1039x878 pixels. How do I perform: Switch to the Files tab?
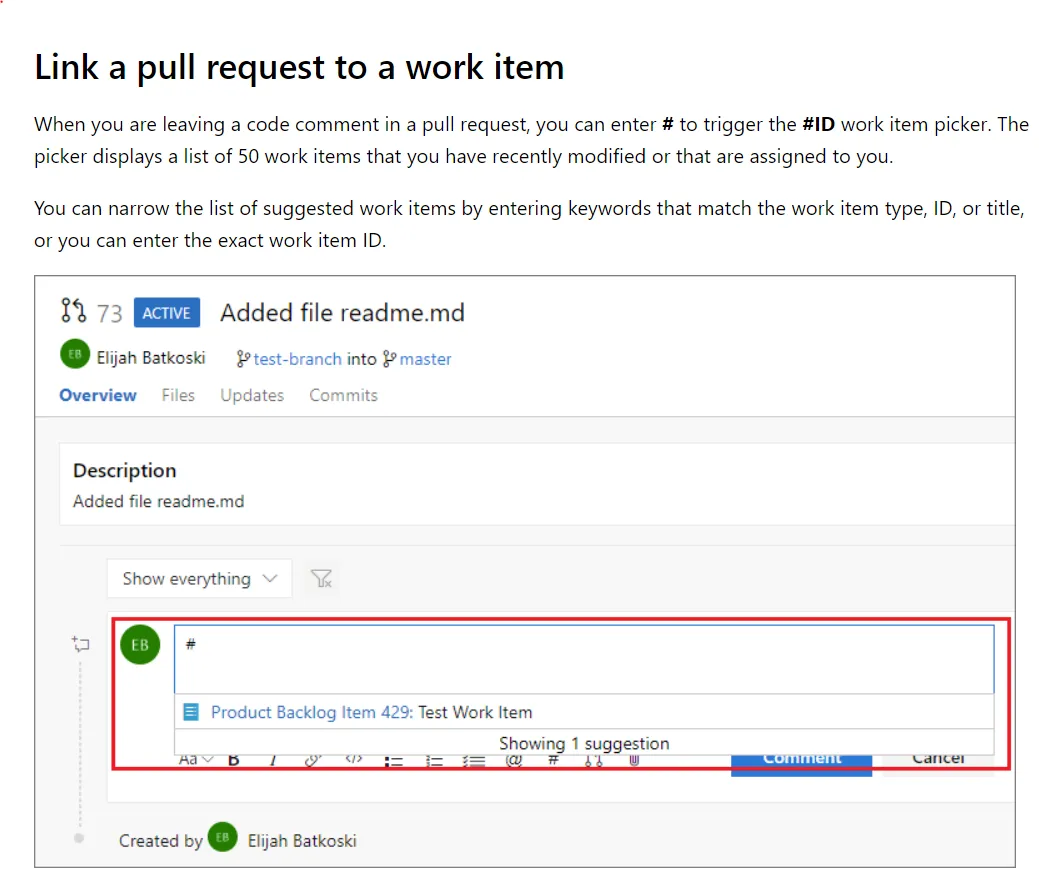pyautogui.click(x=178, y=395)
